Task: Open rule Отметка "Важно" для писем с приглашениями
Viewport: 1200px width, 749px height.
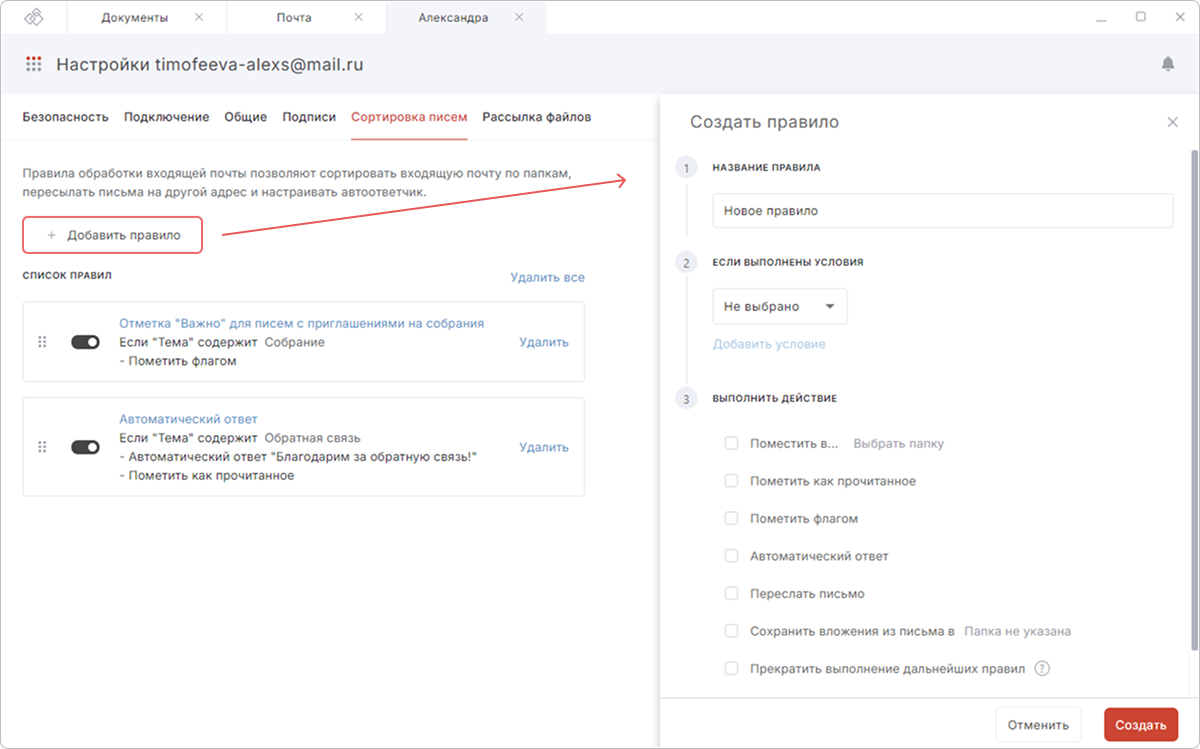Action: tap(302, 324)
